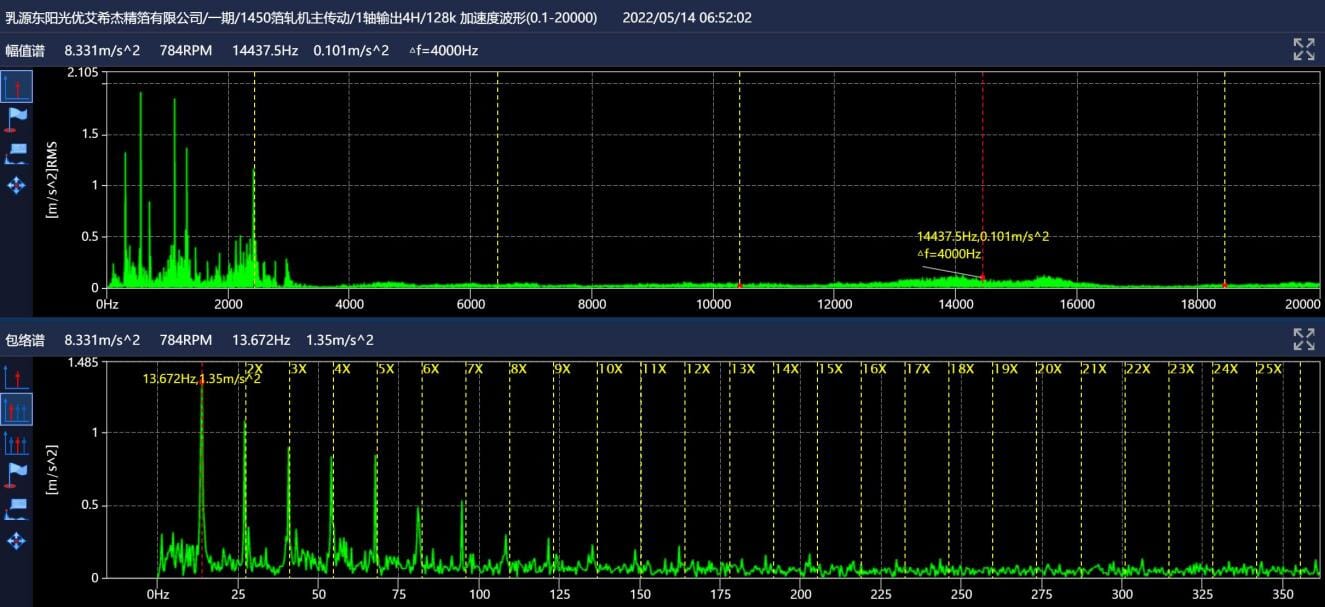Click the △f=4000Hz value in amplitude header
Image resolution: width=1325 pixels, height=607 pixels.
pos(443,50)
